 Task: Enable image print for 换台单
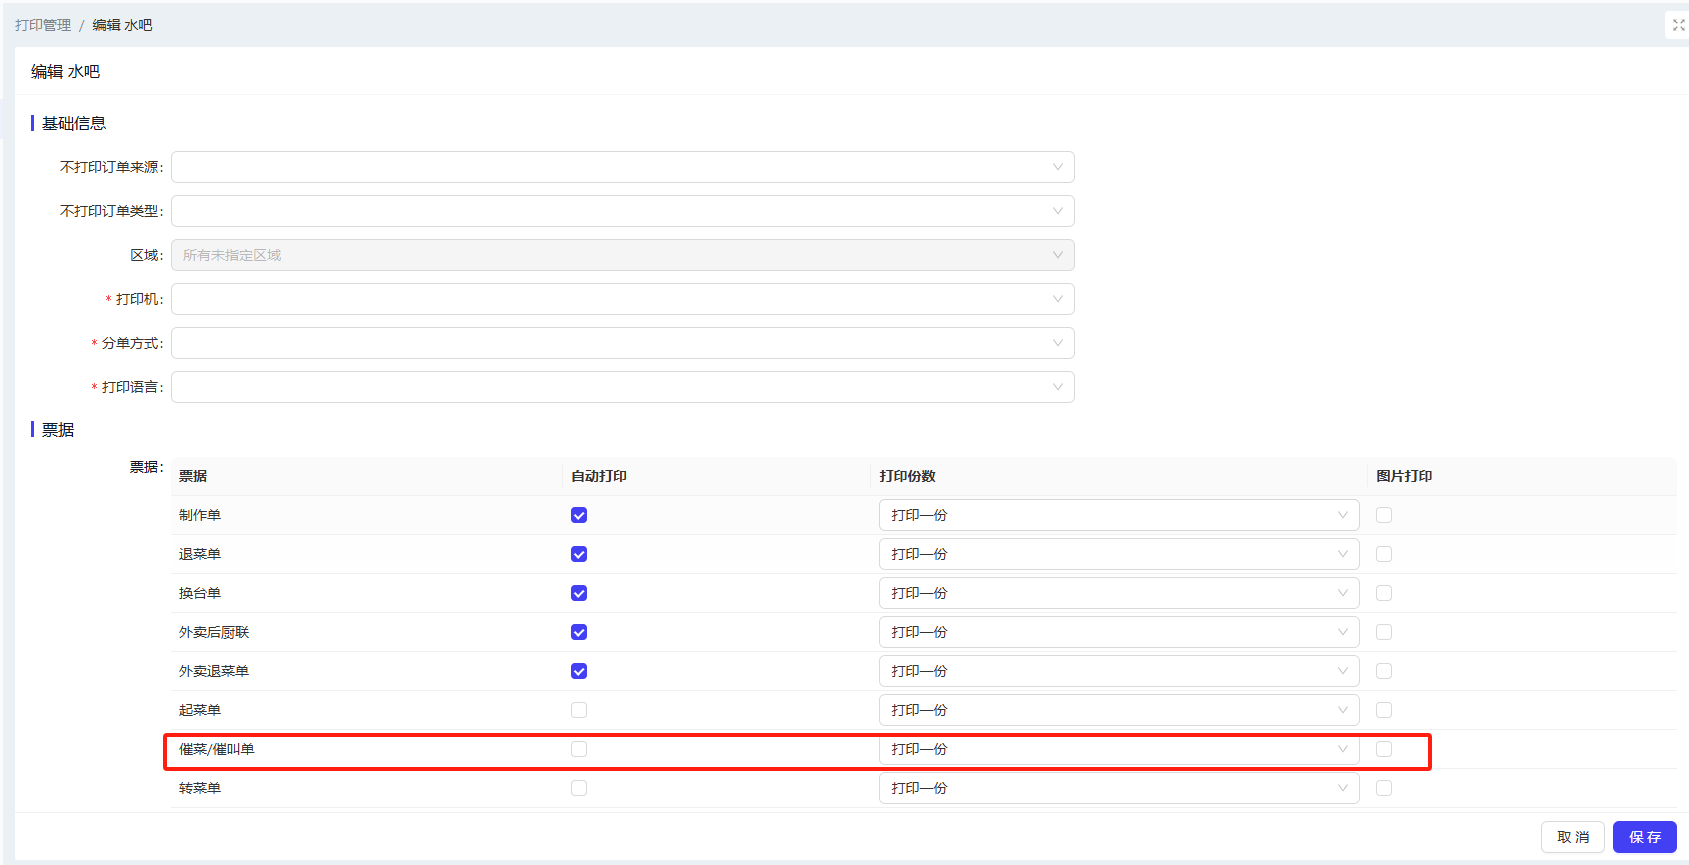click(1384, 593)
